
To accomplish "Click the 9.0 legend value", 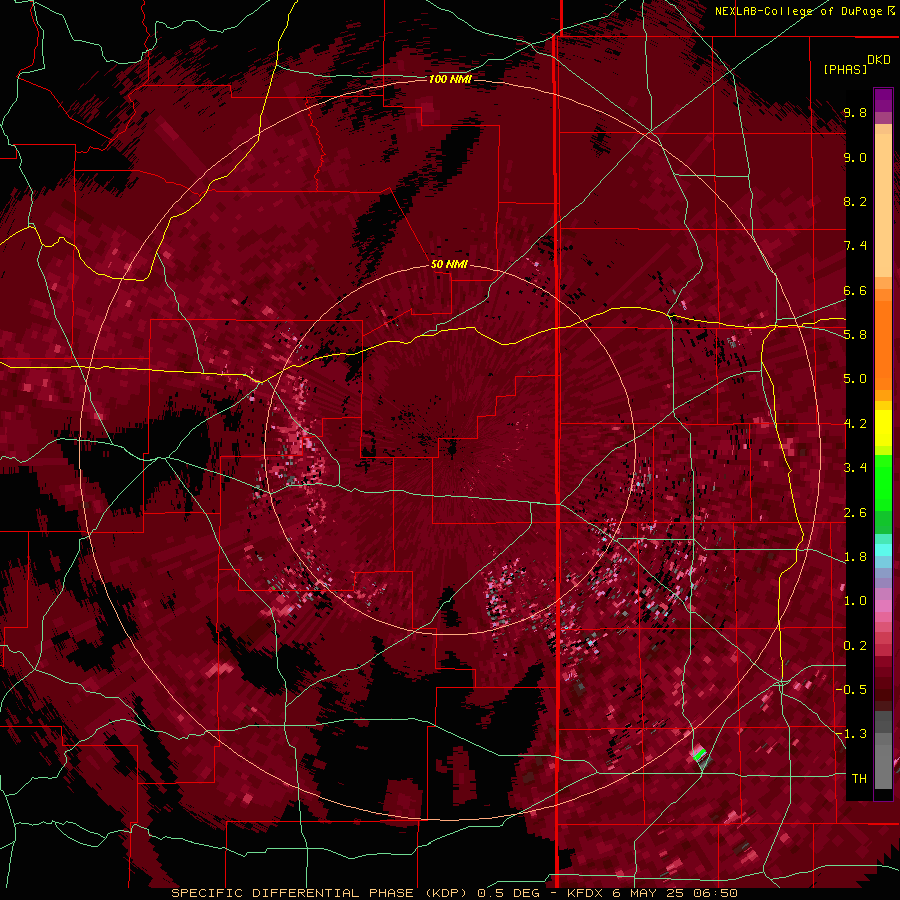I will coord(855,157).
